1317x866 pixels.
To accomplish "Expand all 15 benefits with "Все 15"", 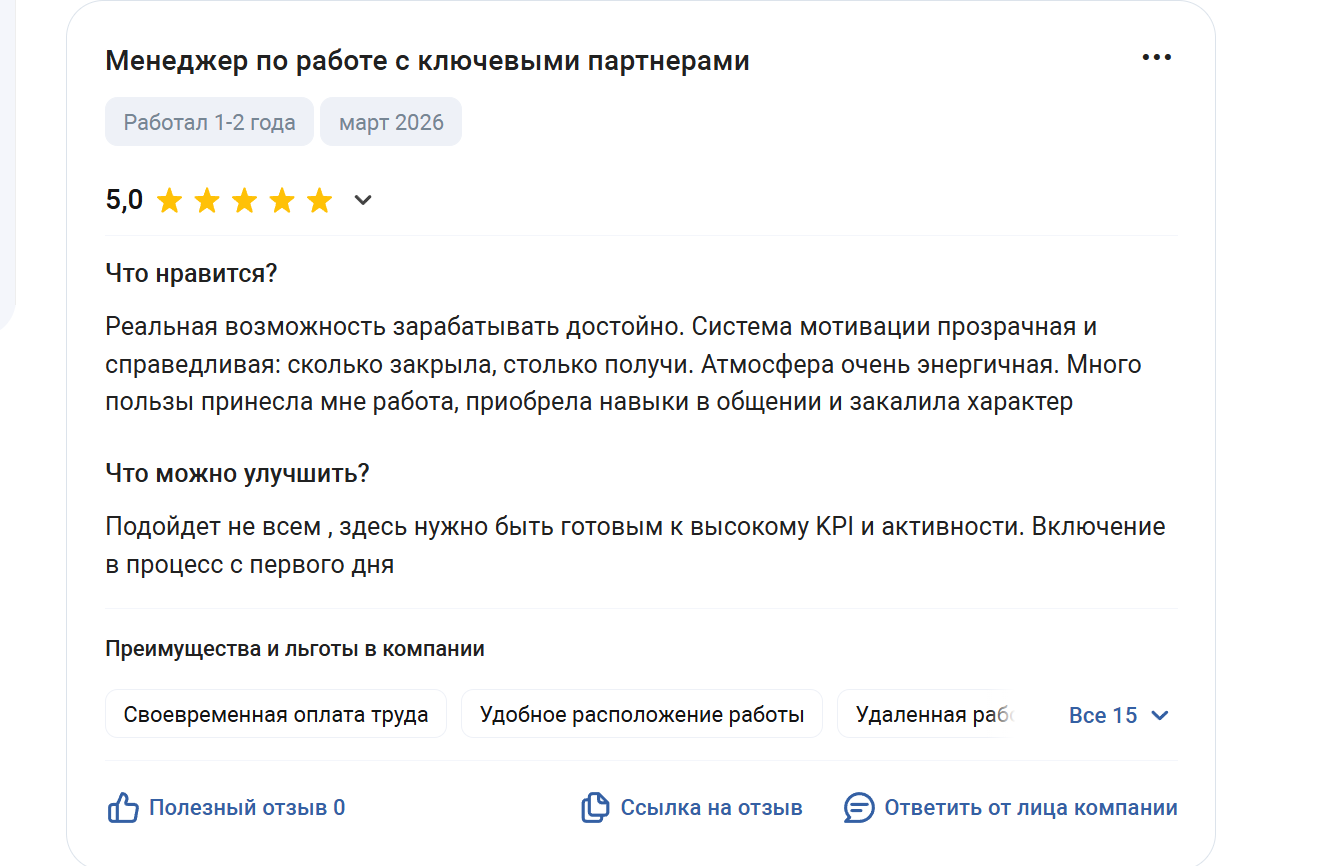I will click(x=1103, y=715).
